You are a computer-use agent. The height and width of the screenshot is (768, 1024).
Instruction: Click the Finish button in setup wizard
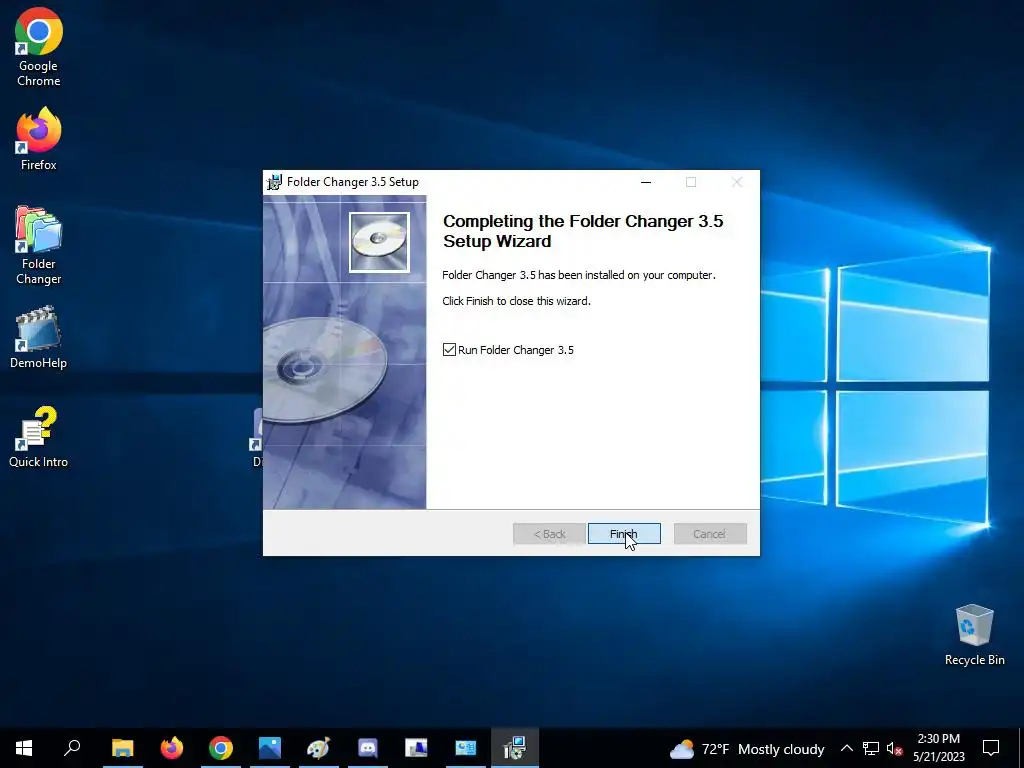point(624,534)
